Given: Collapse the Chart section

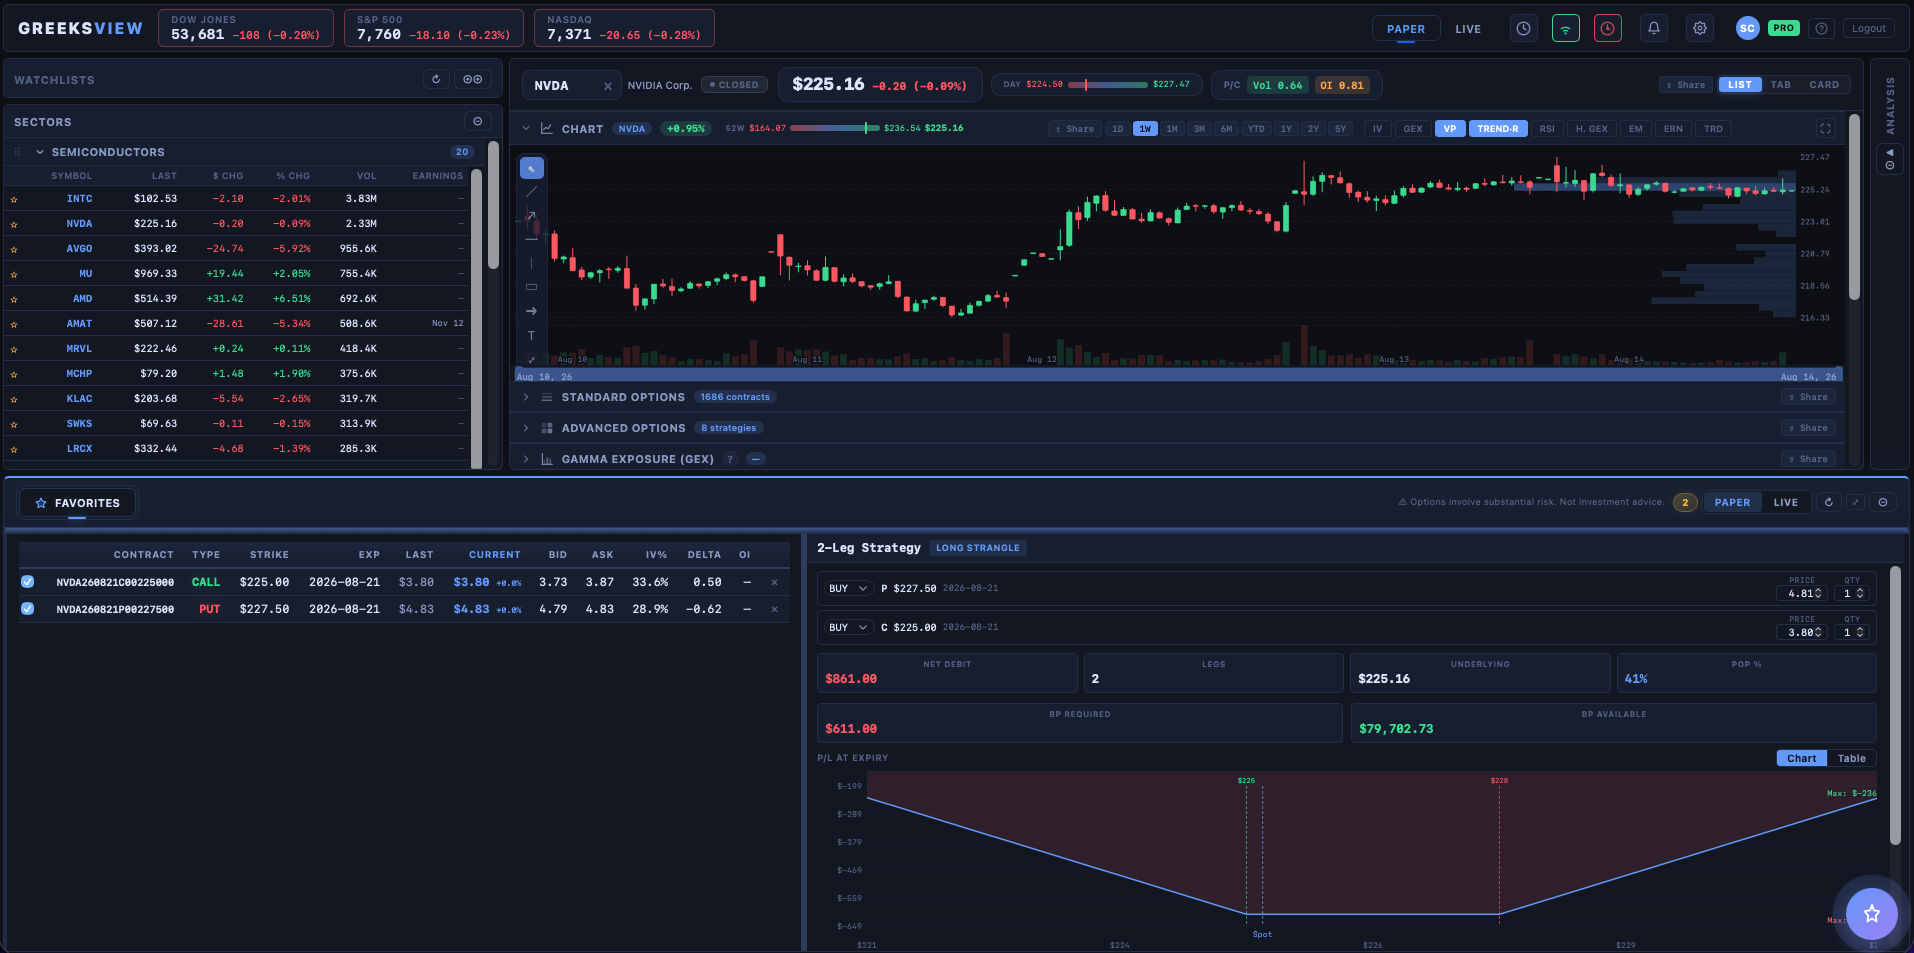Looking at the screenshot, I should (526, 129).
